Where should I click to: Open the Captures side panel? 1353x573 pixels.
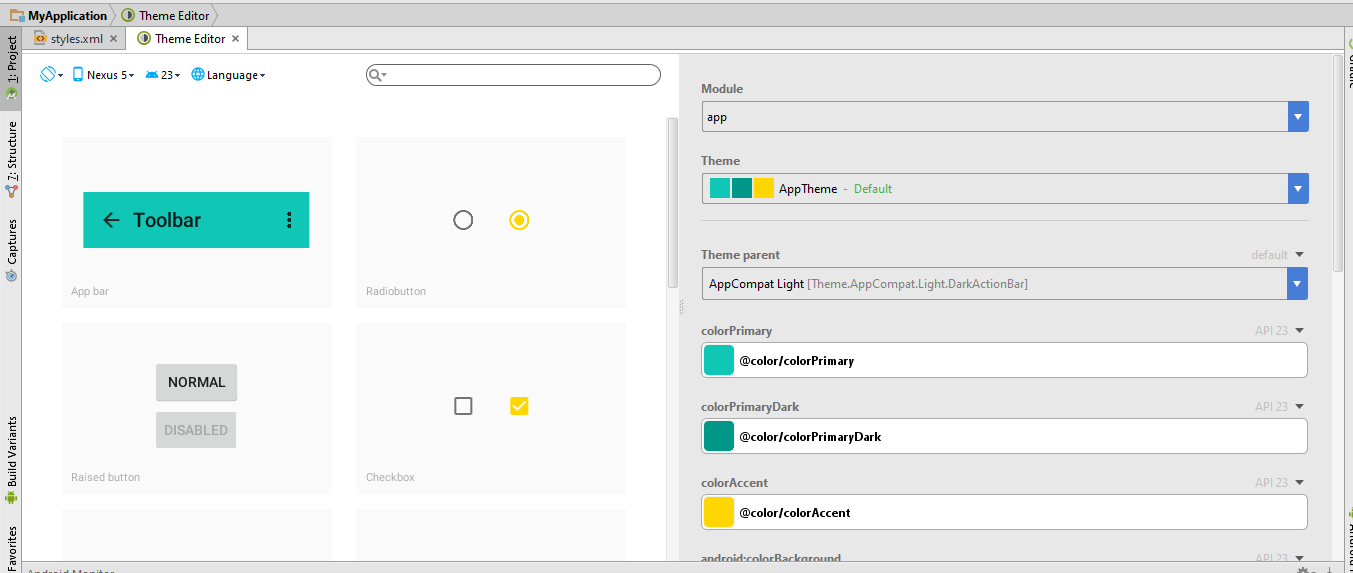(11, 250)
